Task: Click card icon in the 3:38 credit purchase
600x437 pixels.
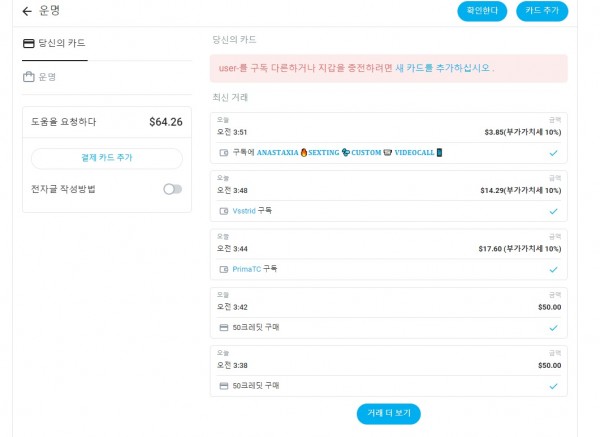Action: tap(224, 386)
